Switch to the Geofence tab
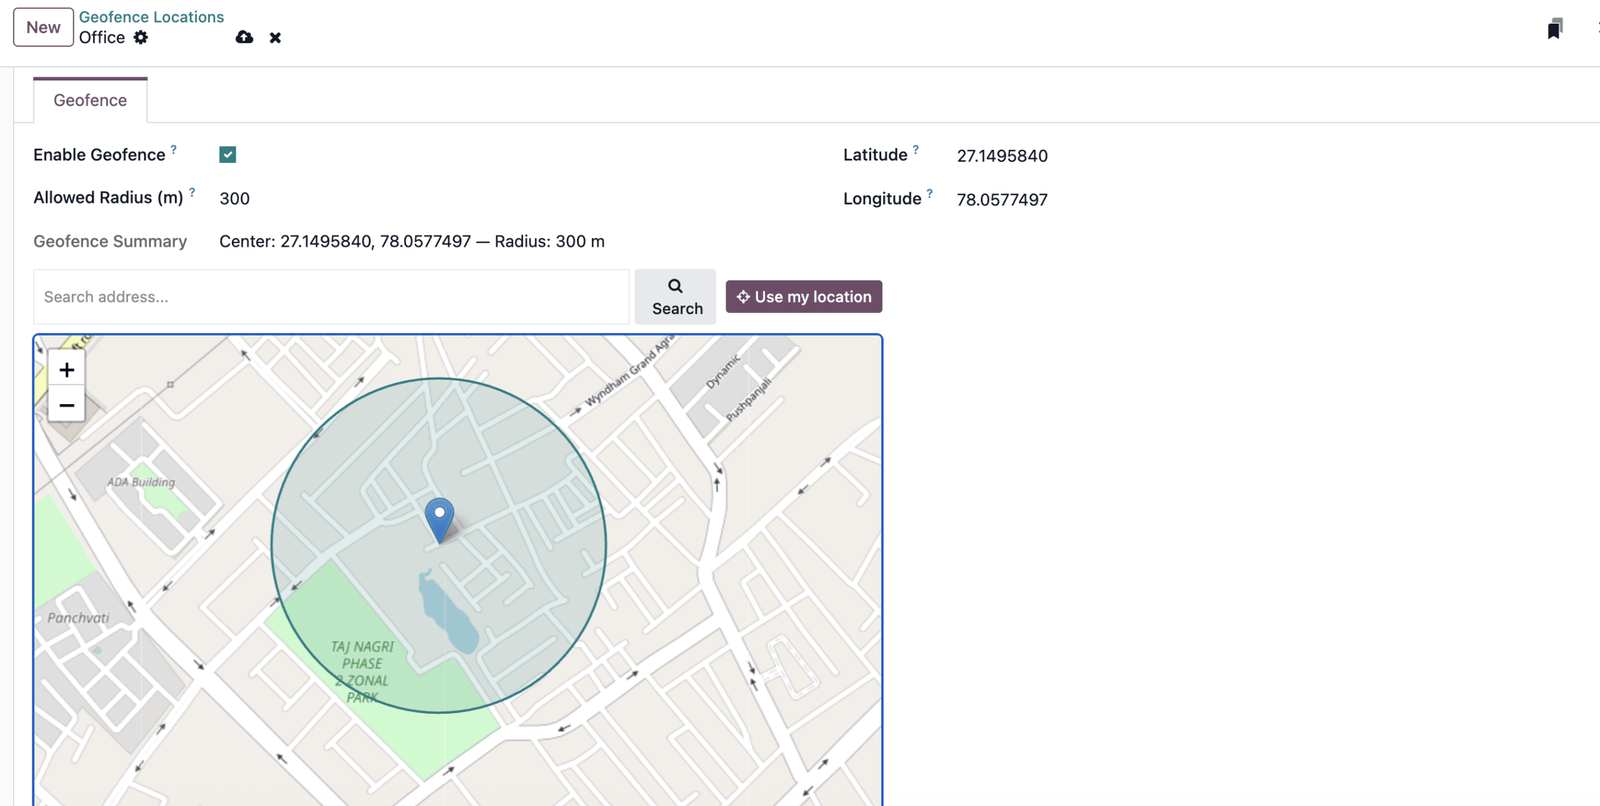Screen dimensions: 1600x806 [x=90, y=100]
